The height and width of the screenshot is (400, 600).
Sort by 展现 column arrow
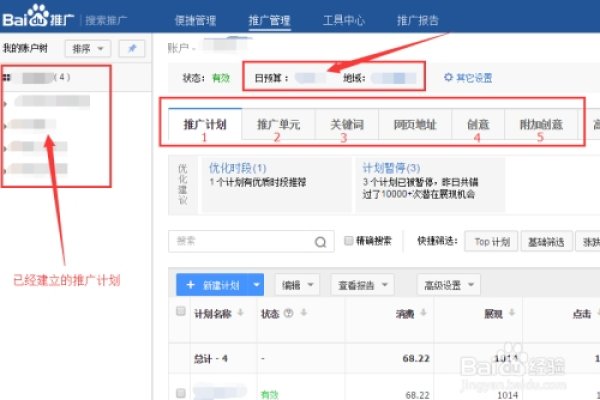click(x=512, y=313)
